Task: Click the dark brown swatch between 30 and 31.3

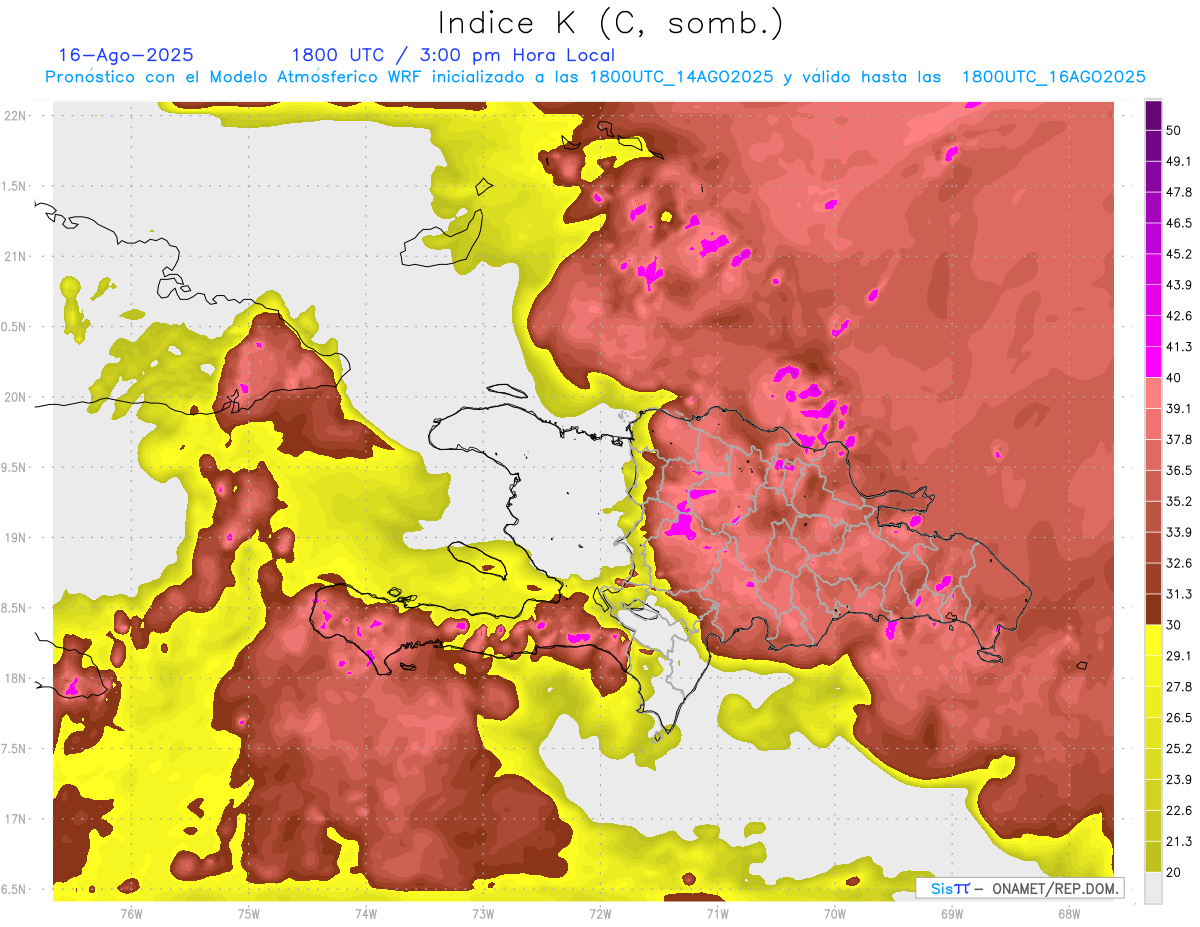Action: click(x=1153, y=609)
